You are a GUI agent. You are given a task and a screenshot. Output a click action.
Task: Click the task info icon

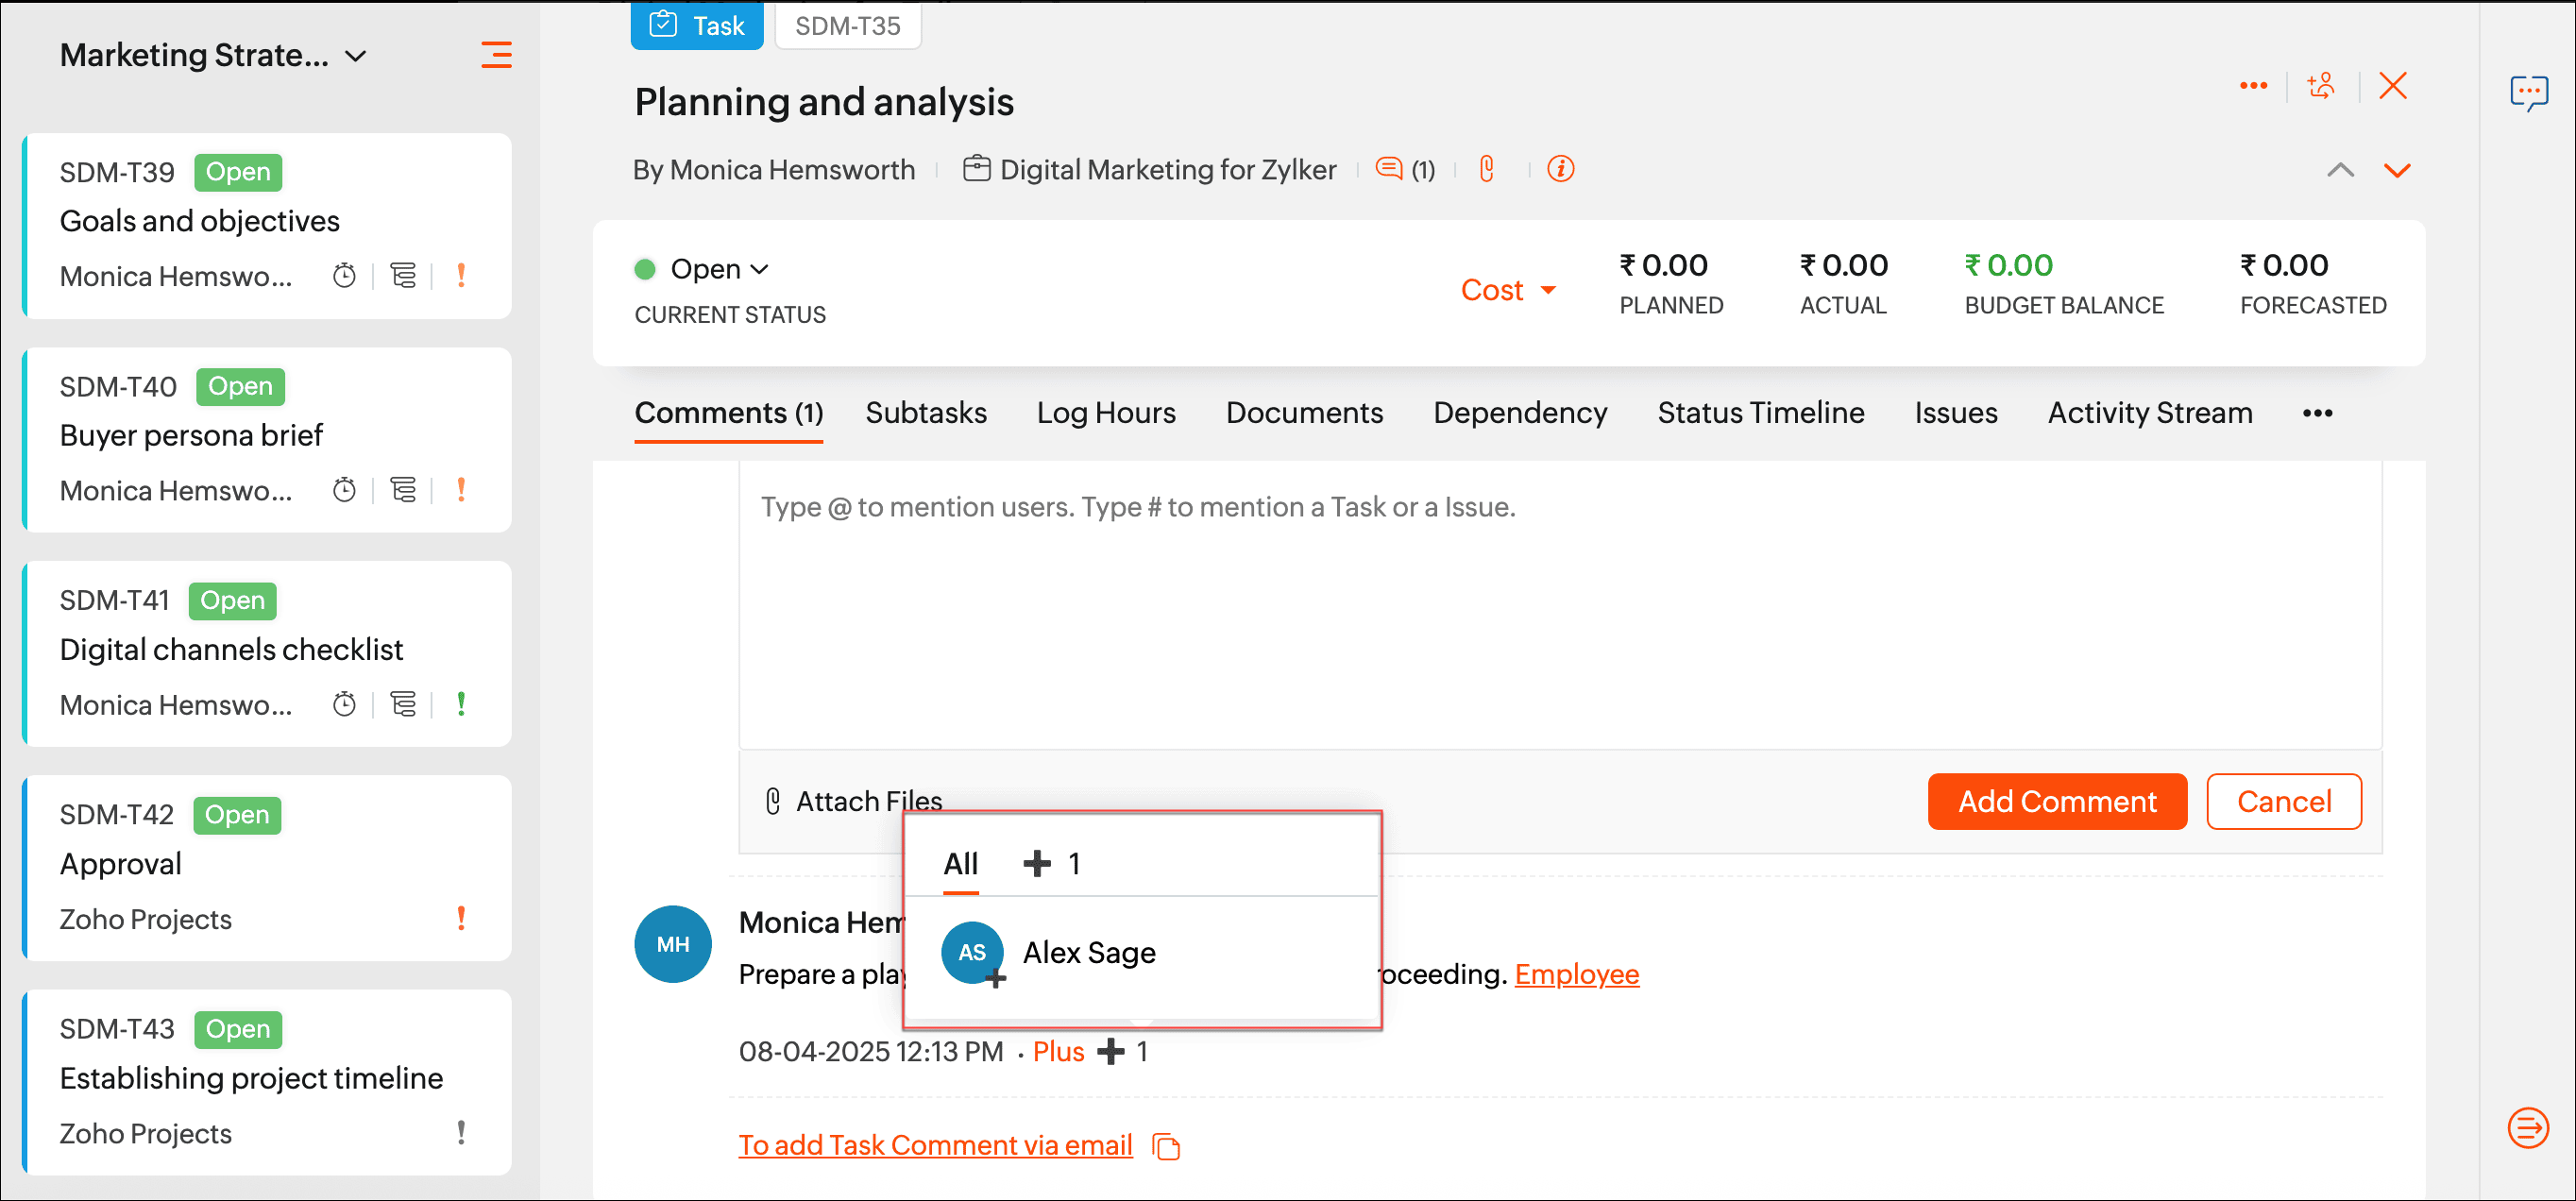point(1560,169)
